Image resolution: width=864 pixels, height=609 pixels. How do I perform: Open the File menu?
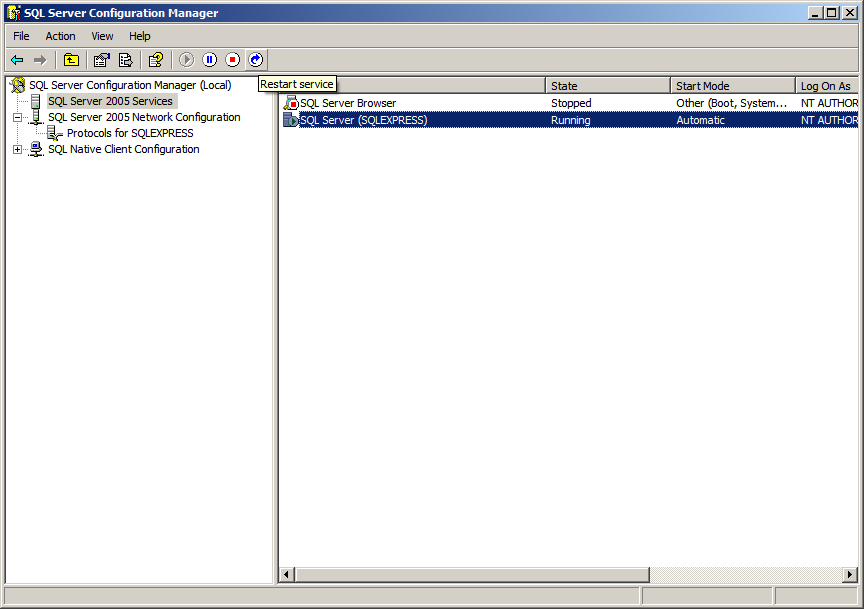click(x=21, y=36)
